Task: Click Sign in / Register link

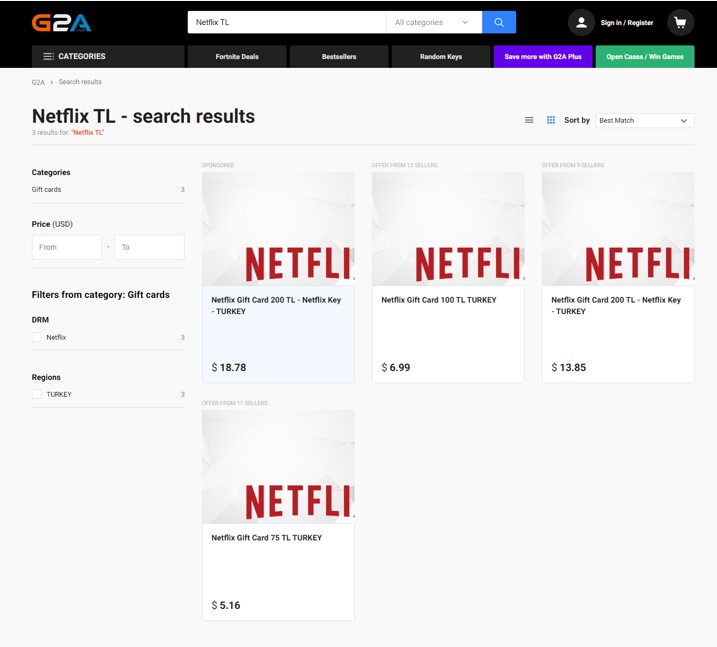Action: coord(626,22)
